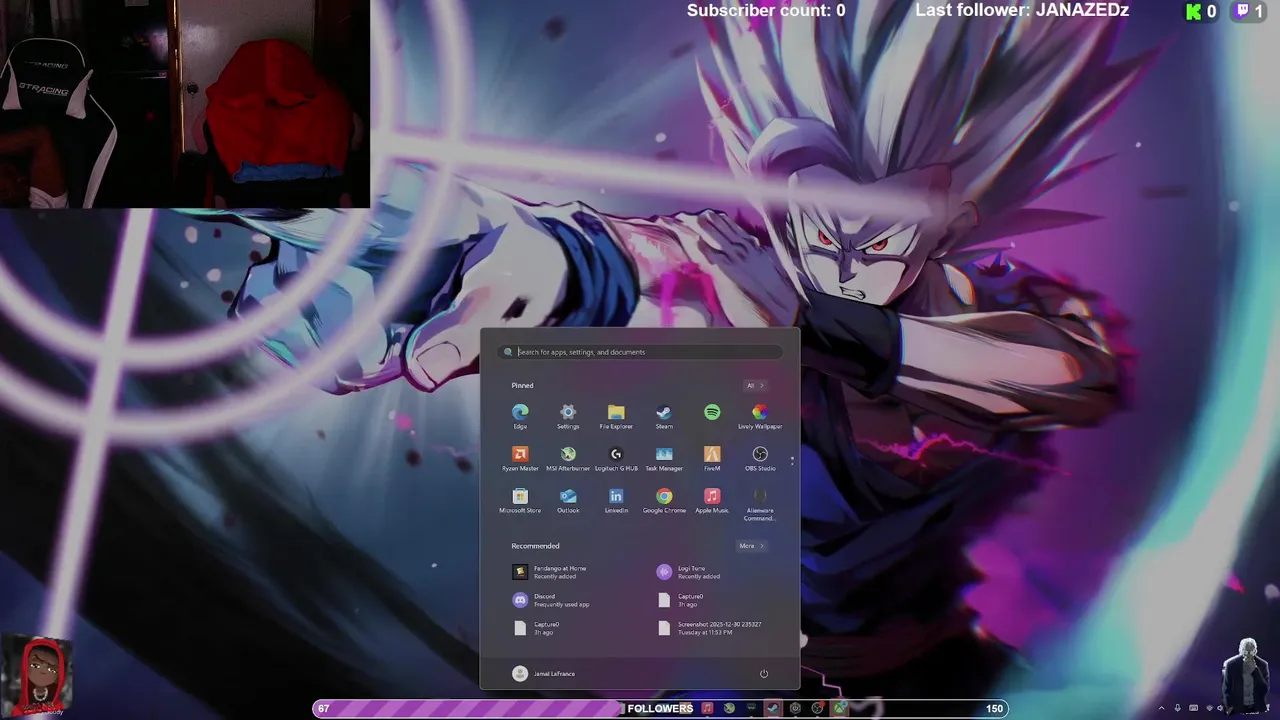Open Microsoft Store
The width and height of the screenshot is (1280, 720).
[520, 501]
